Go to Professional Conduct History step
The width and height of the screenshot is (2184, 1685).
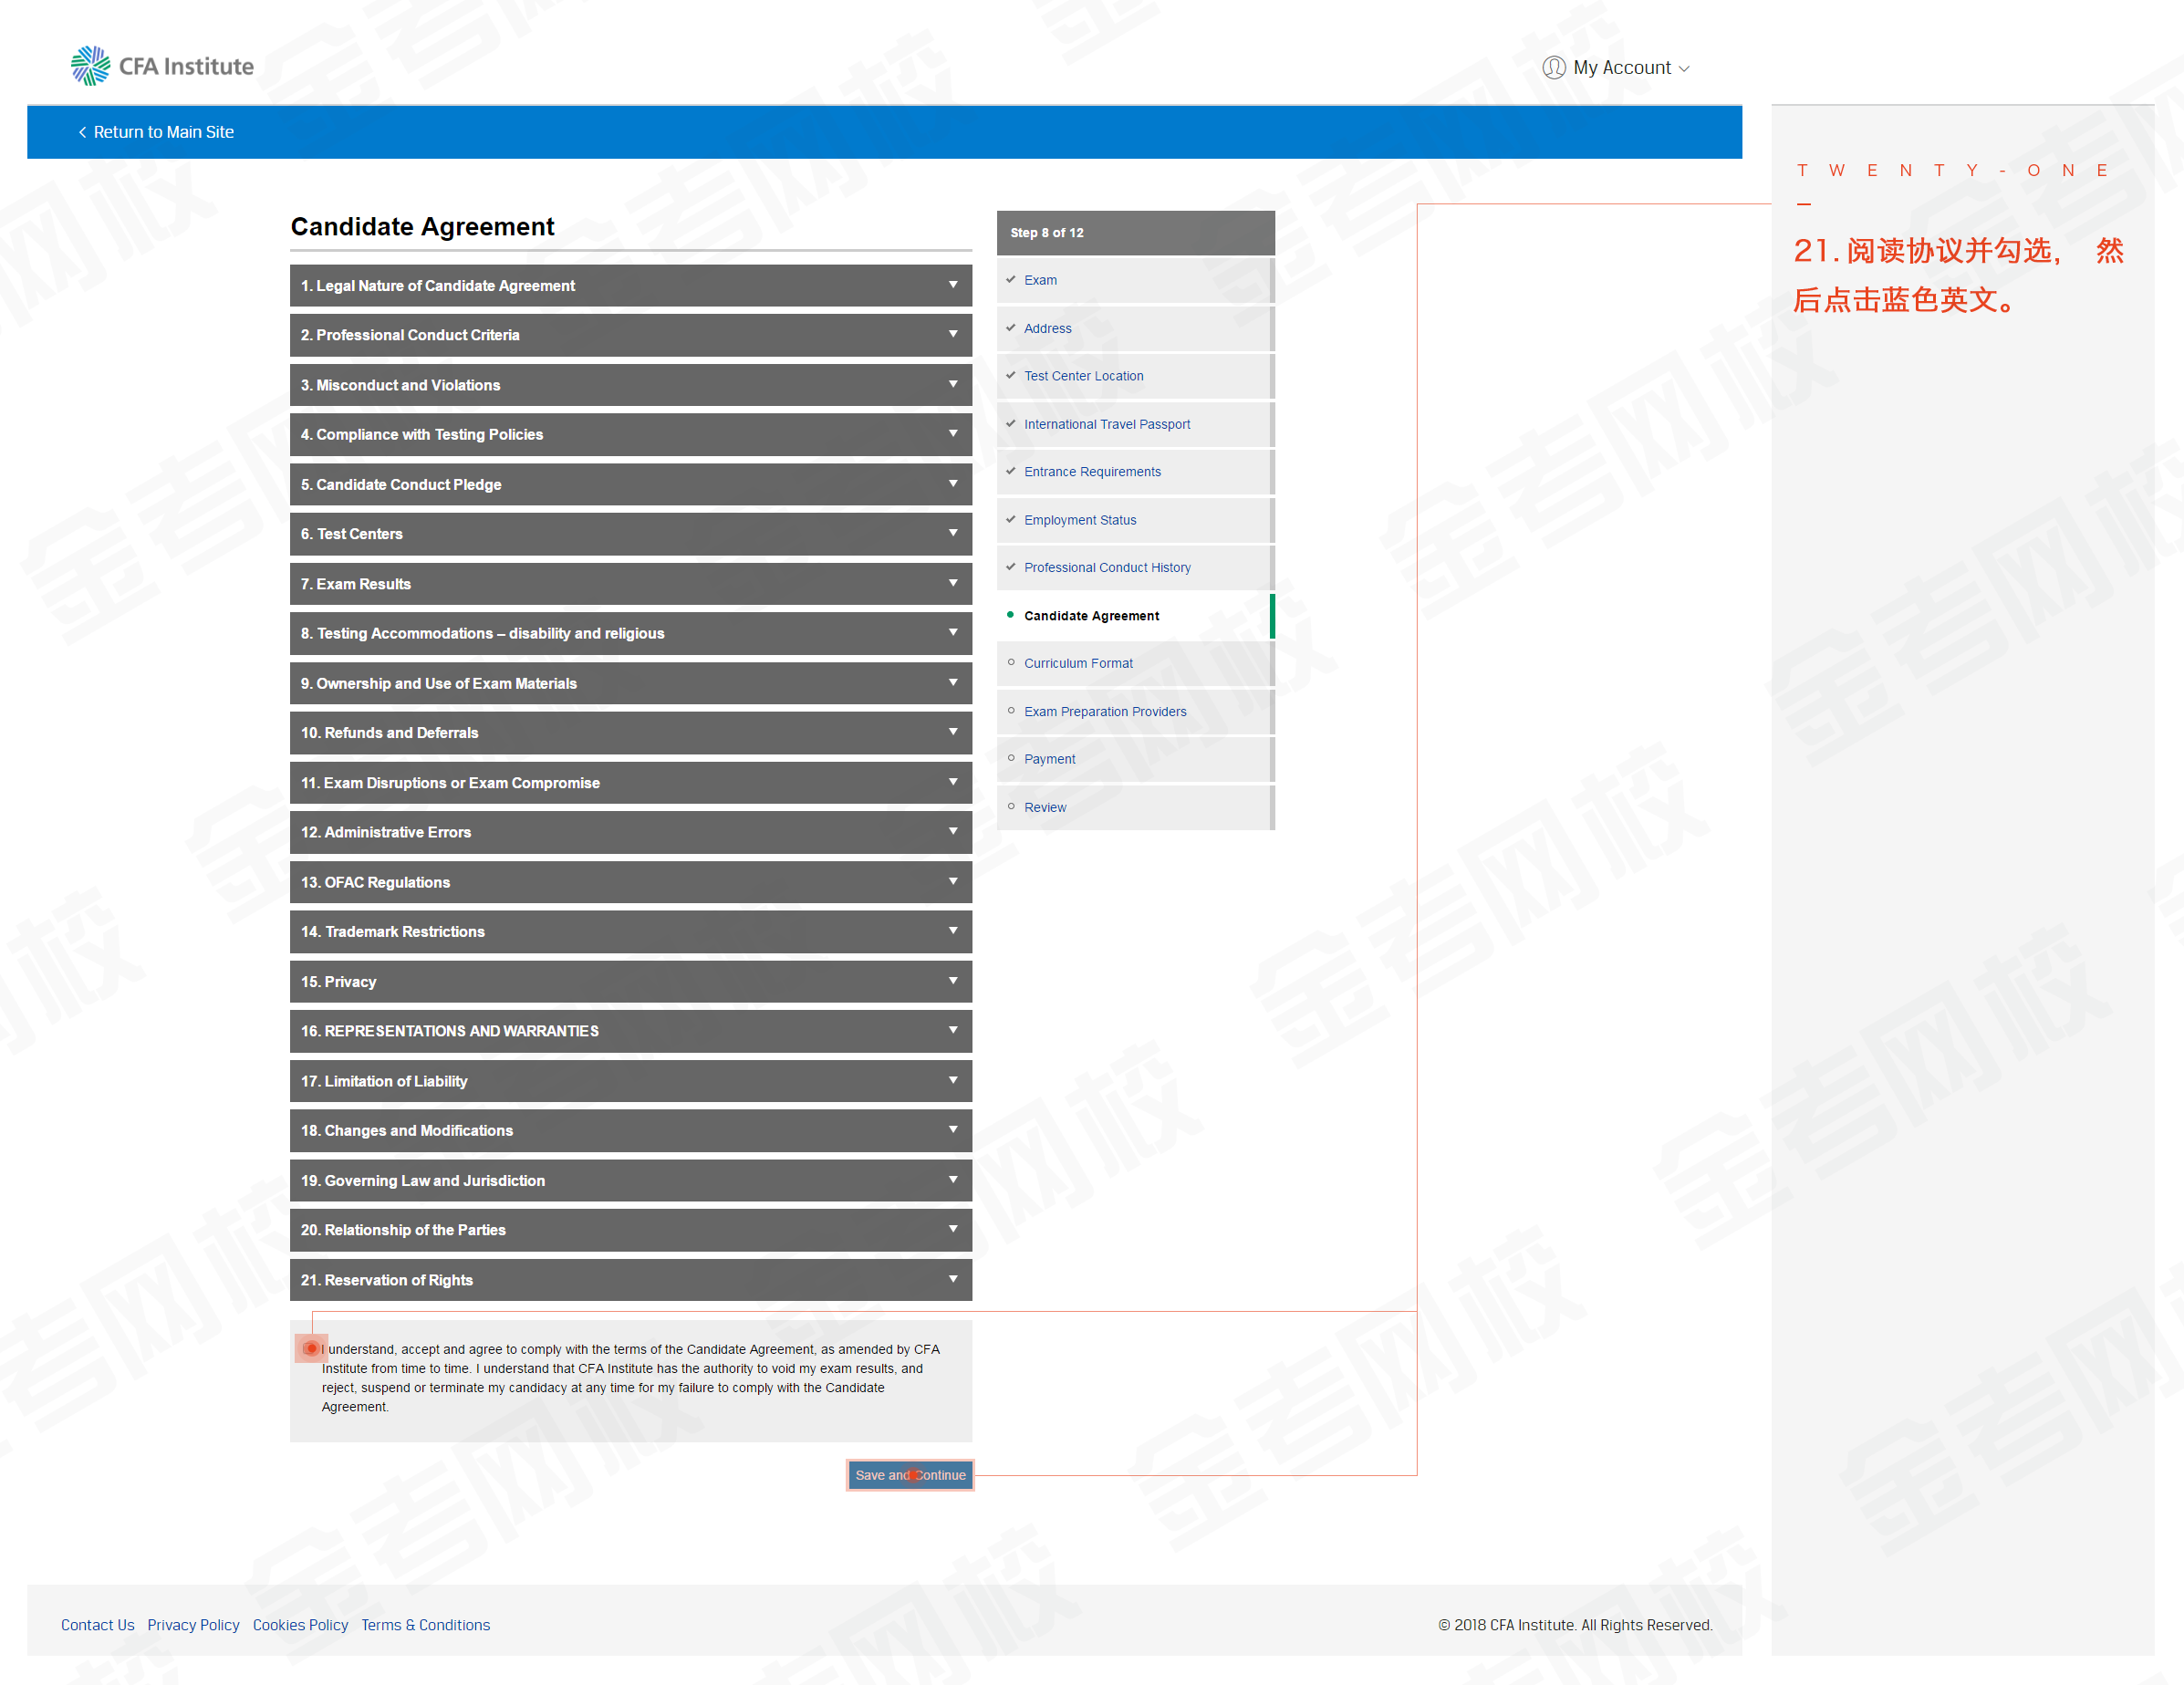(x=1134, y=567)
